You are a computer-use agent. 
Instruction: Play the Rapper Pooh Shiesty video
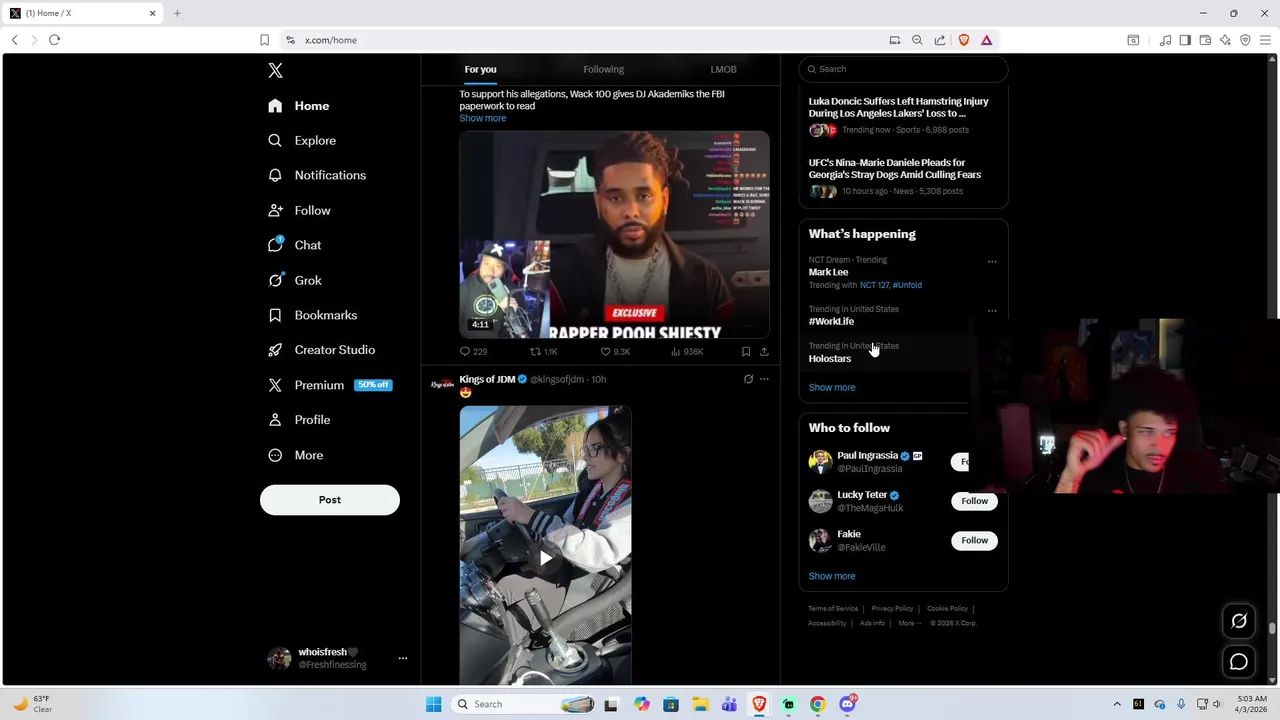pos(614,235)
